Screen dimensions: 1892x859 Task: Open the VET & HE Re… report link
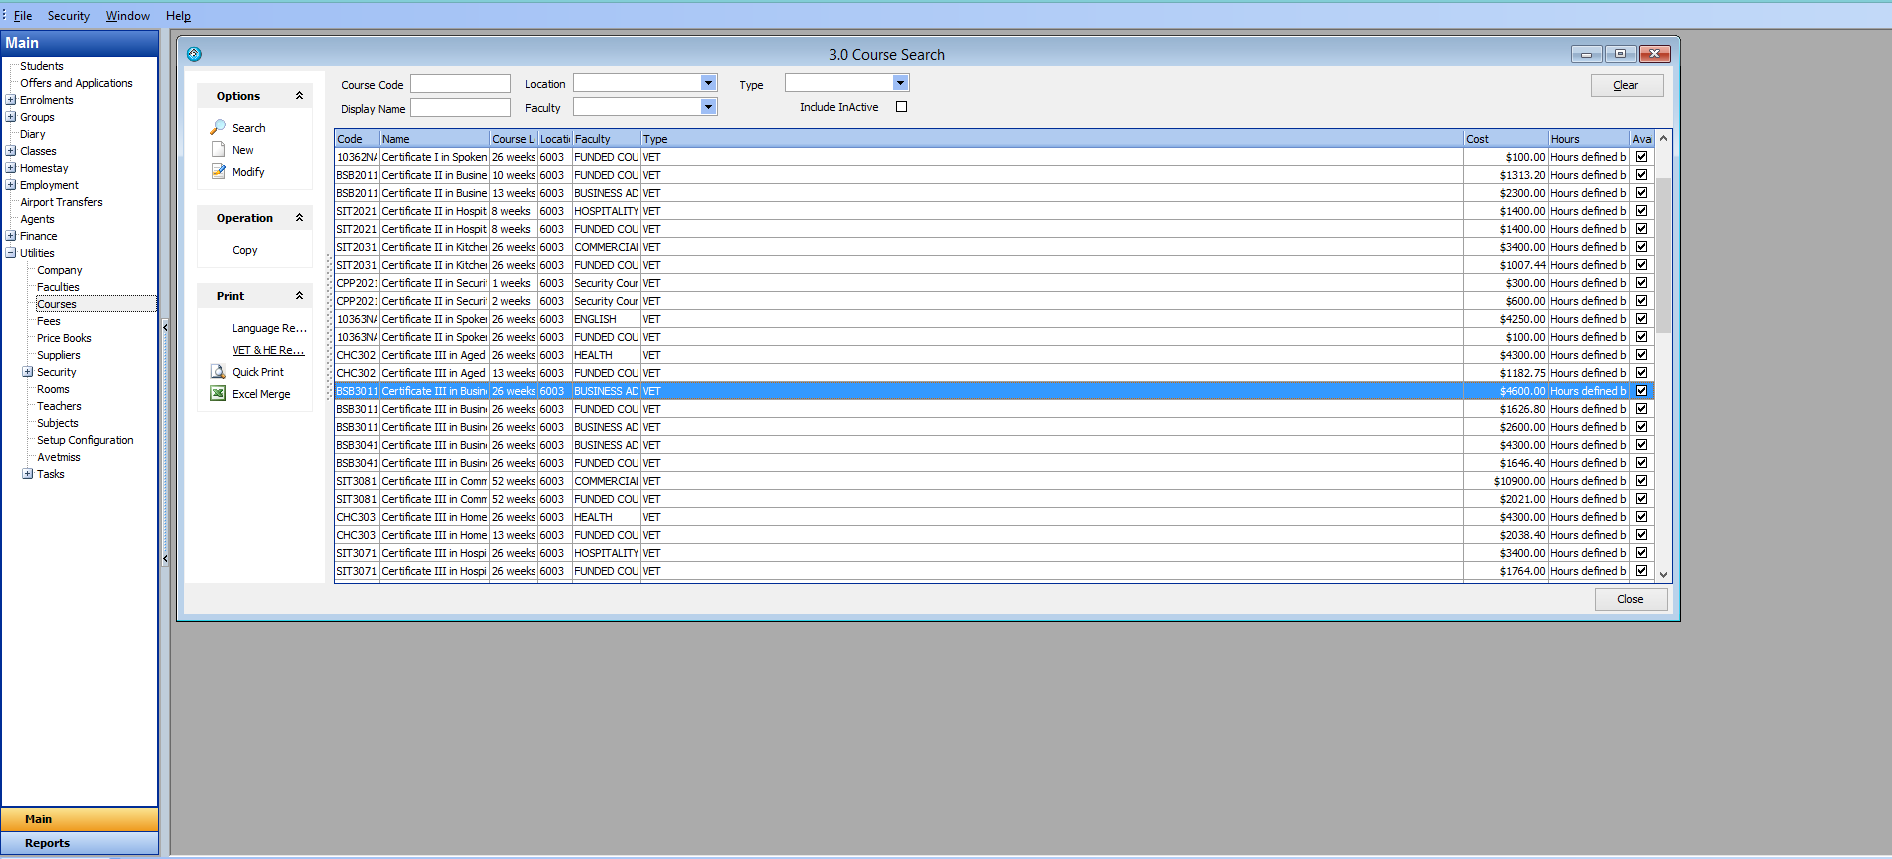[267, 350]
